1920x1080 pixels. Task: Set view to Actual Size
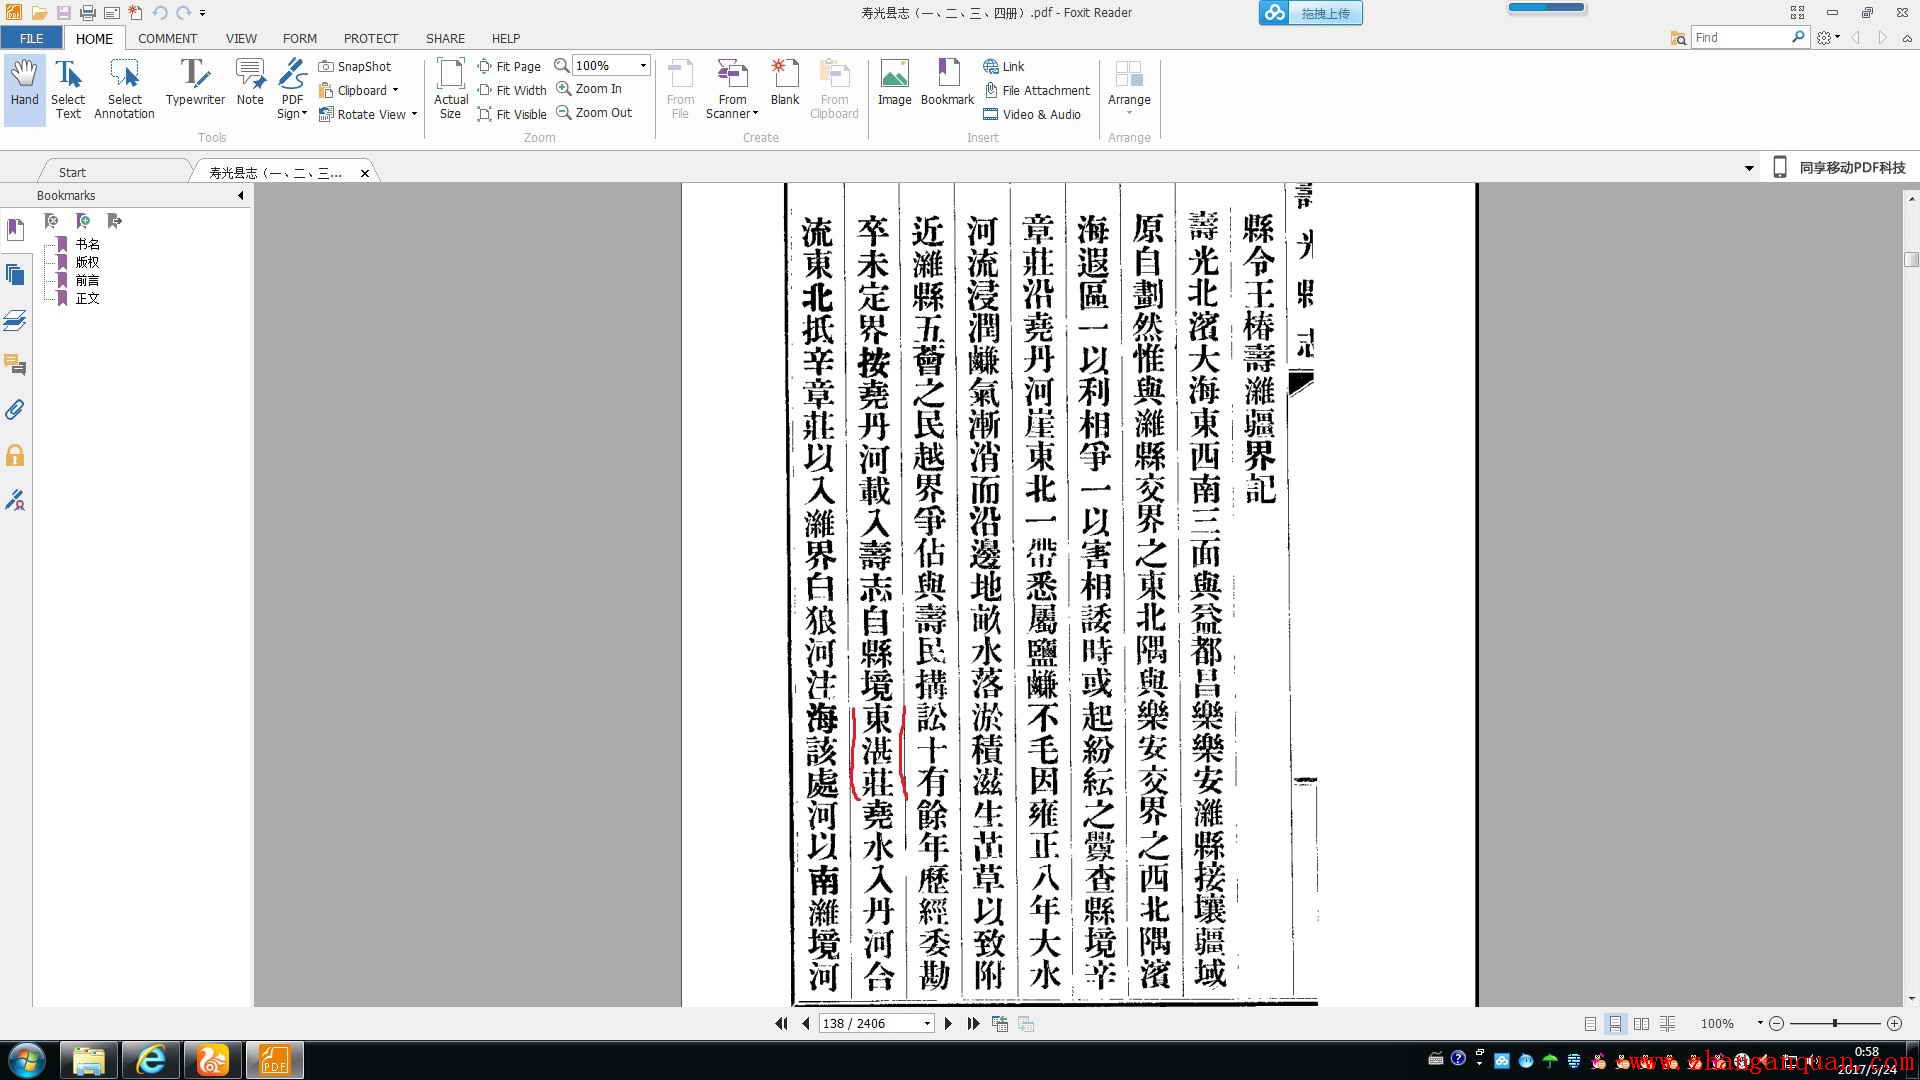[451, 89]
